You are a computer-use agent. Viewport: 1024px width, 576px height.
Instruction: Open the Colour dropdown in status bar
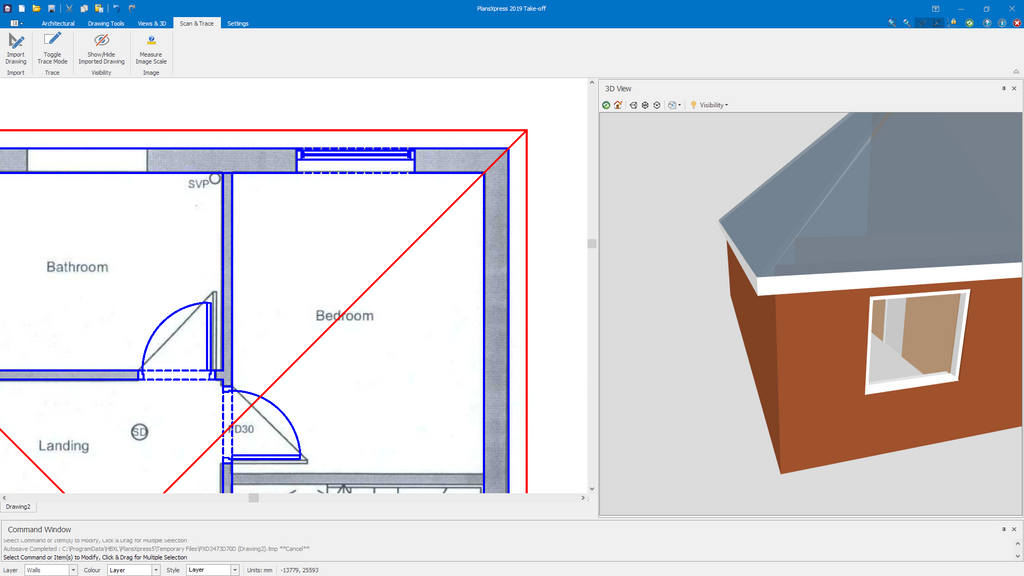[x=155, y=570]
